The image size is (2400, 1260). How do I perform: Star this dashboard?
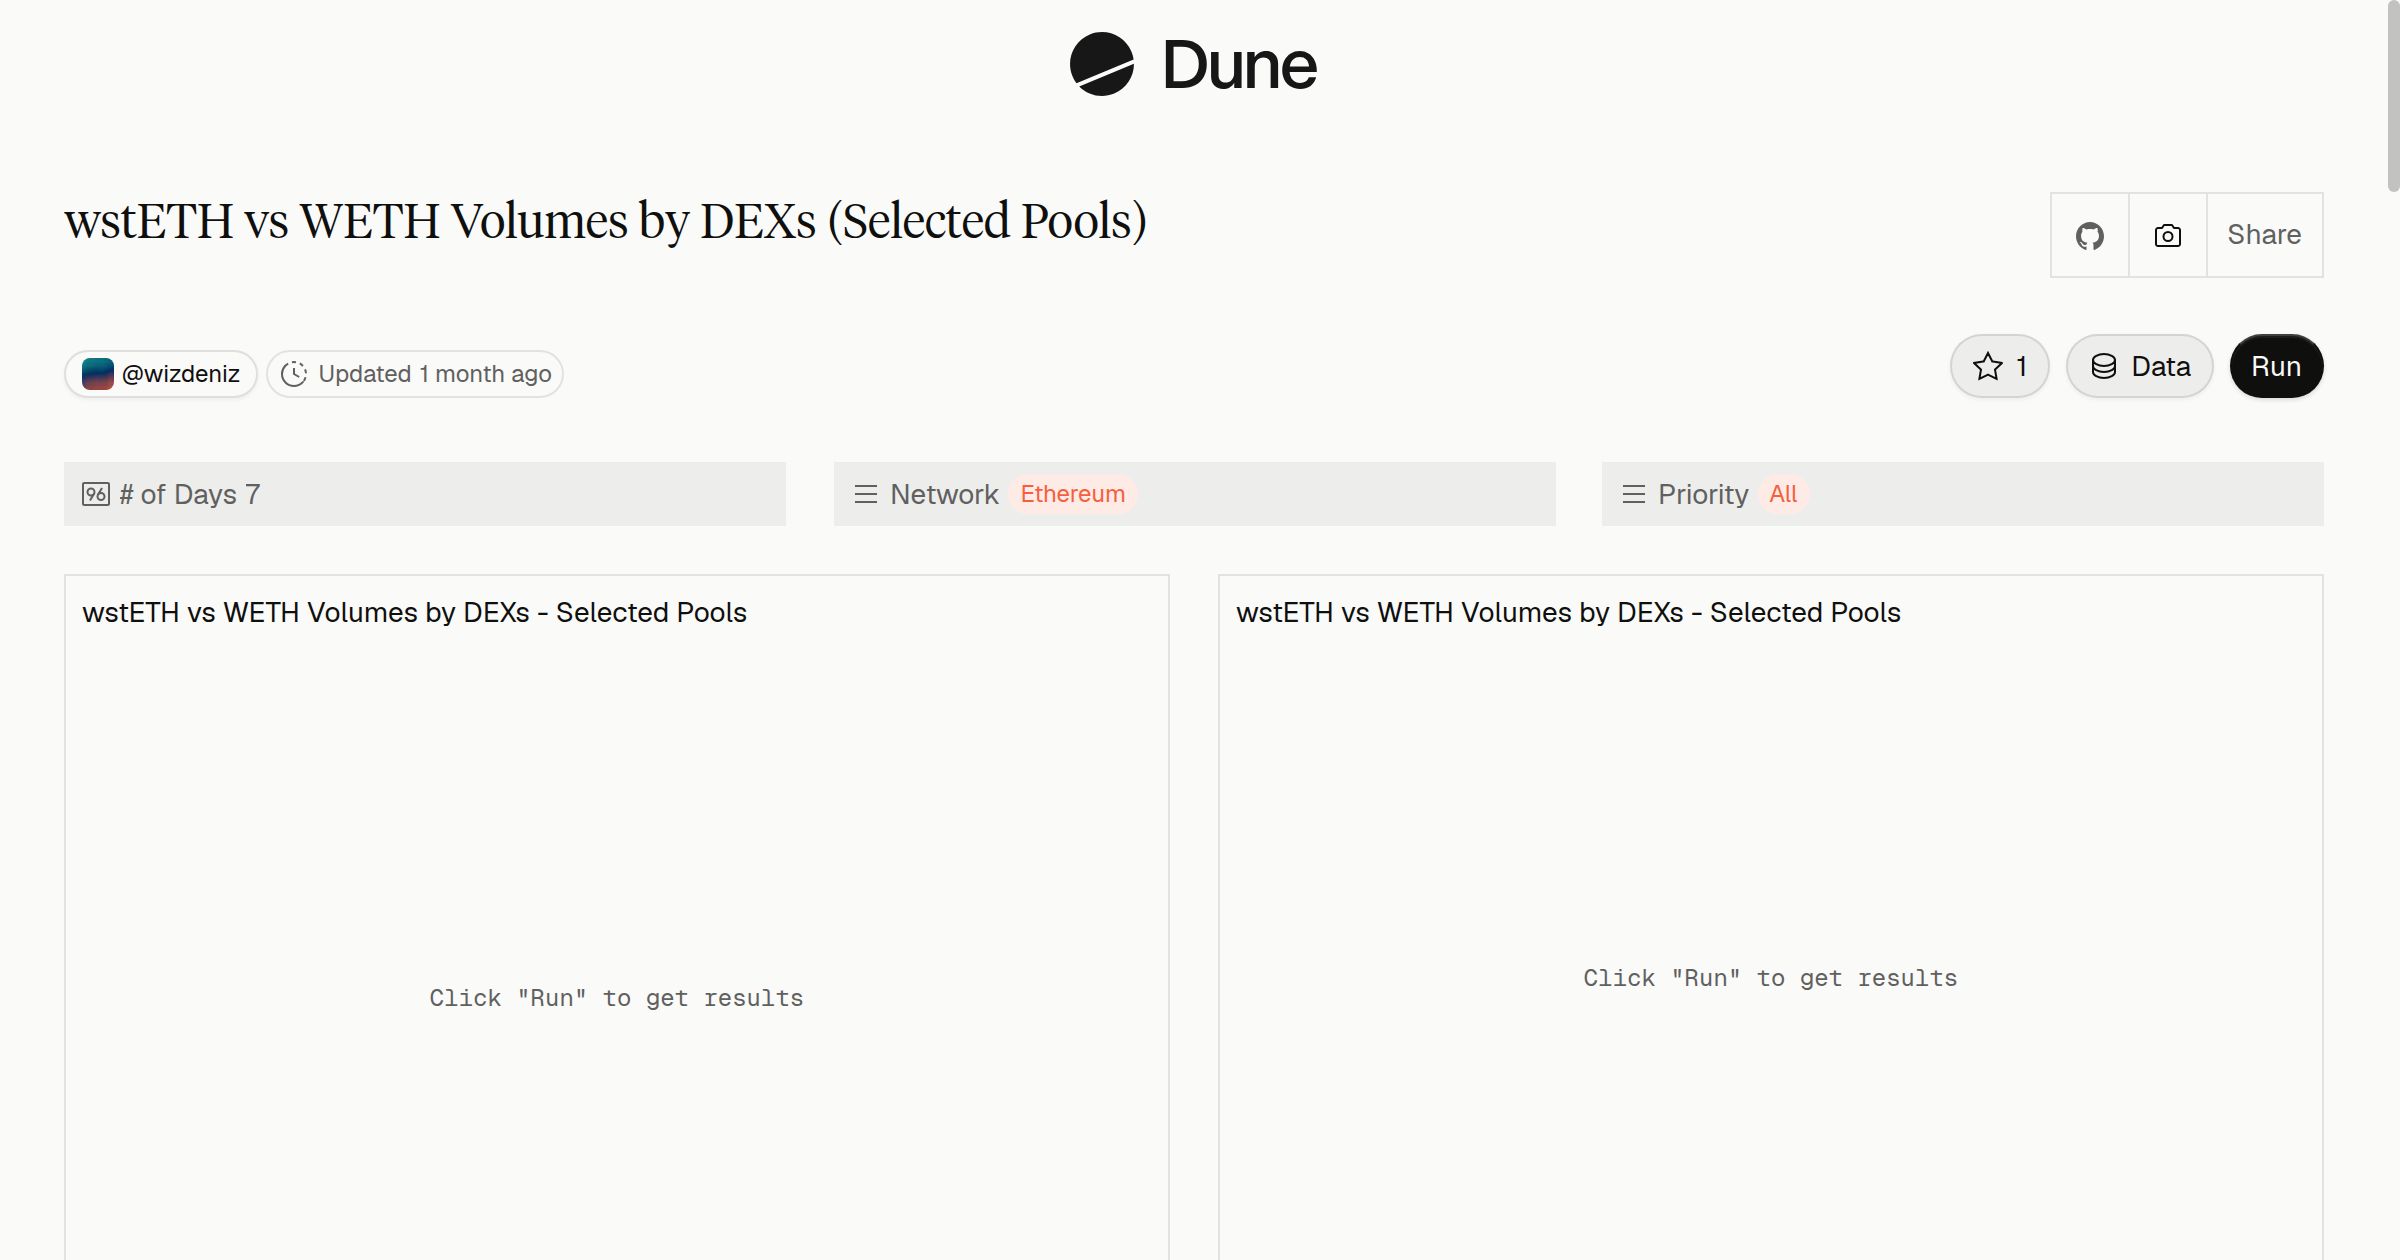1999,366
